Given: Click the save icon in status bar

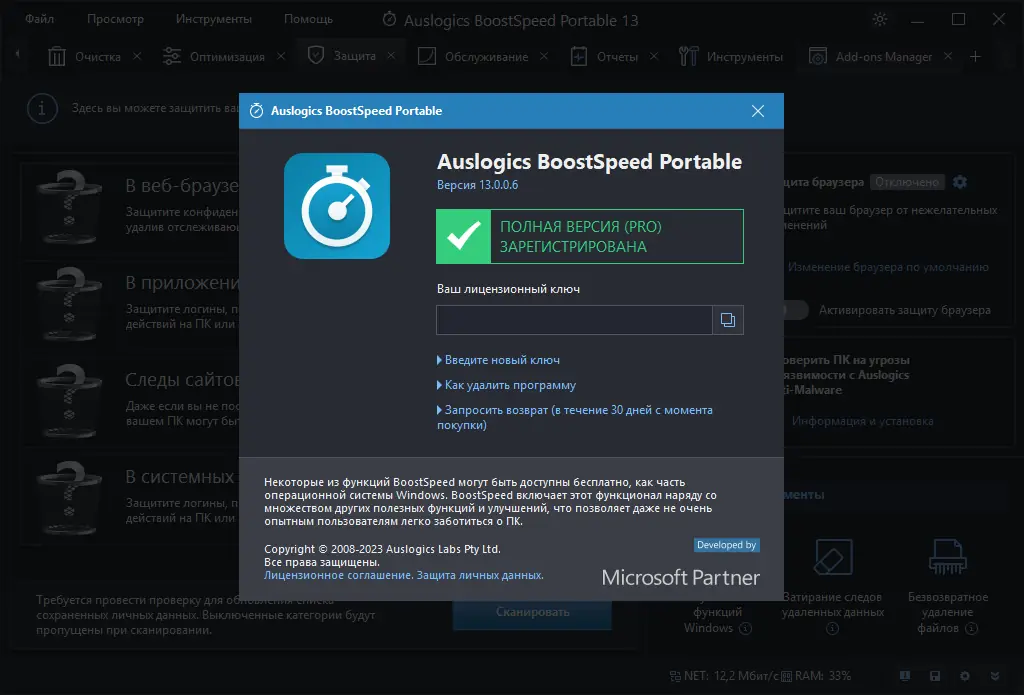Looking at the screenshot, I should click(x=934, y=676).
